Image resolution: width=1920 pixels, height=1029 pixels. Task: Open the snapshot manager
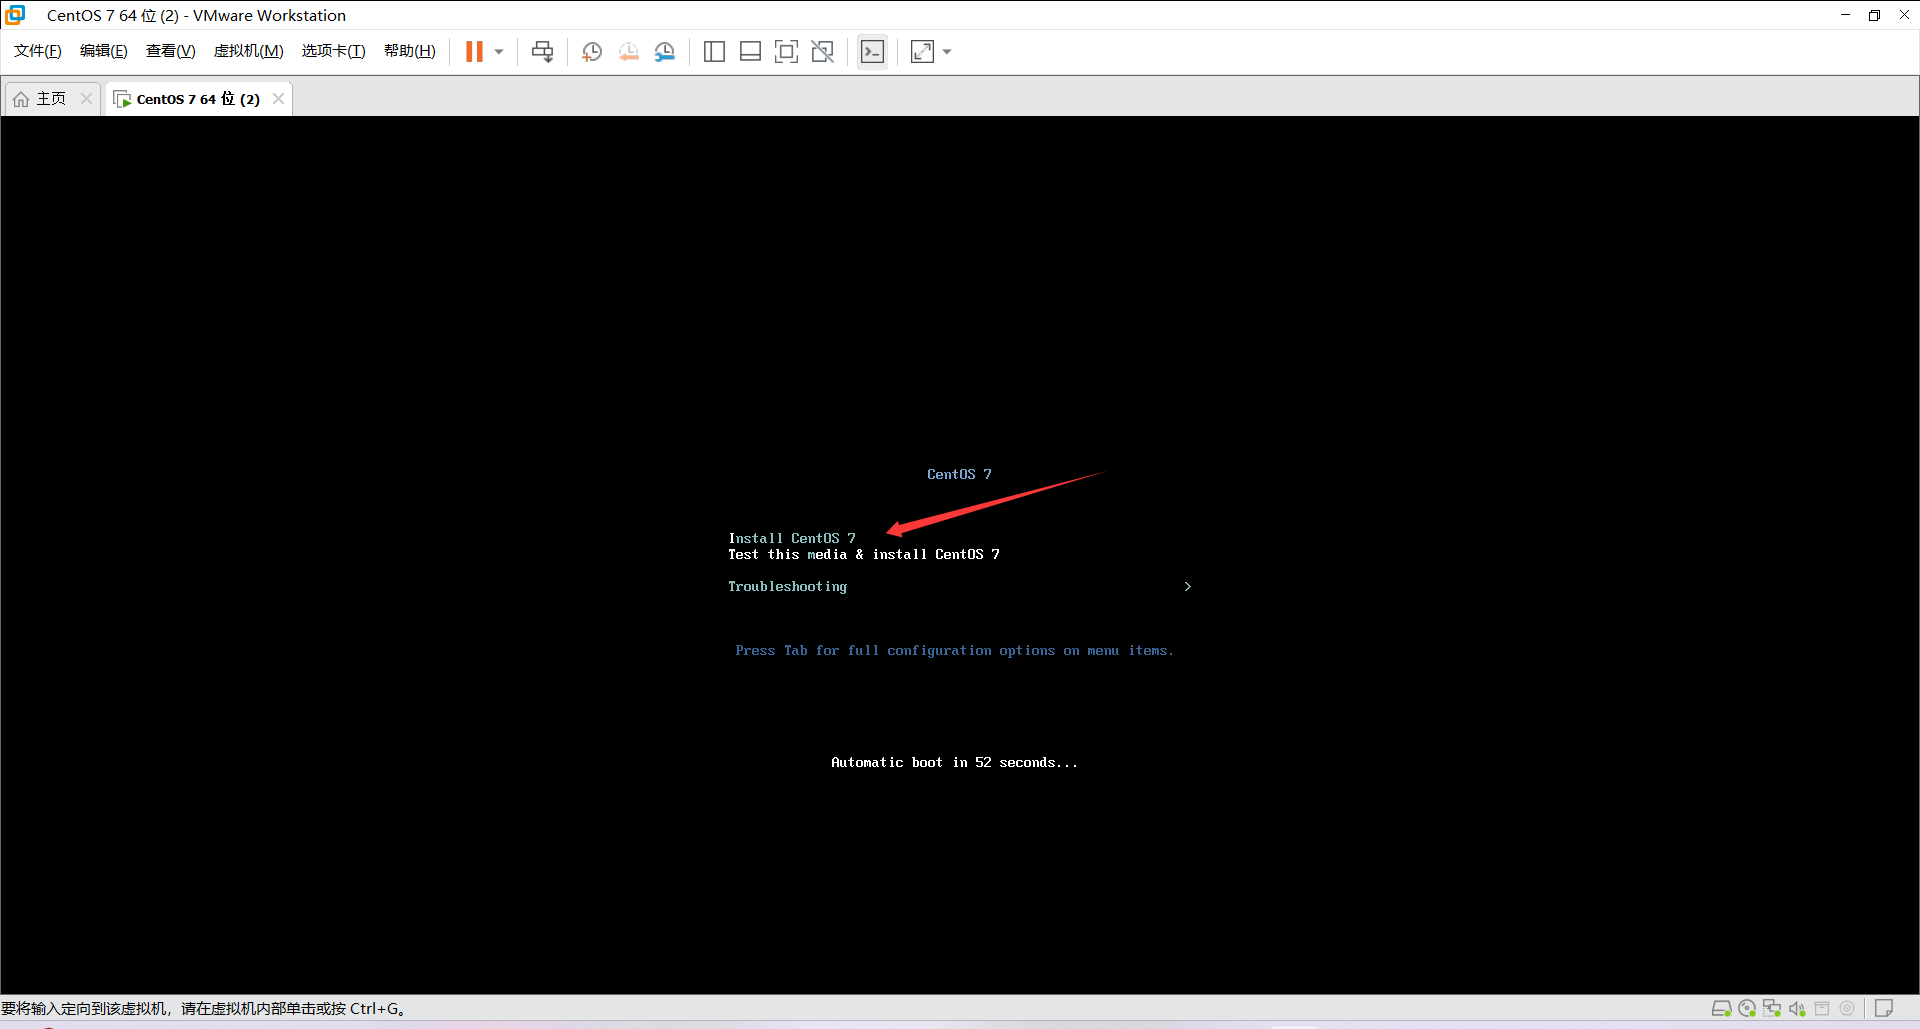(x=665, y=52)
